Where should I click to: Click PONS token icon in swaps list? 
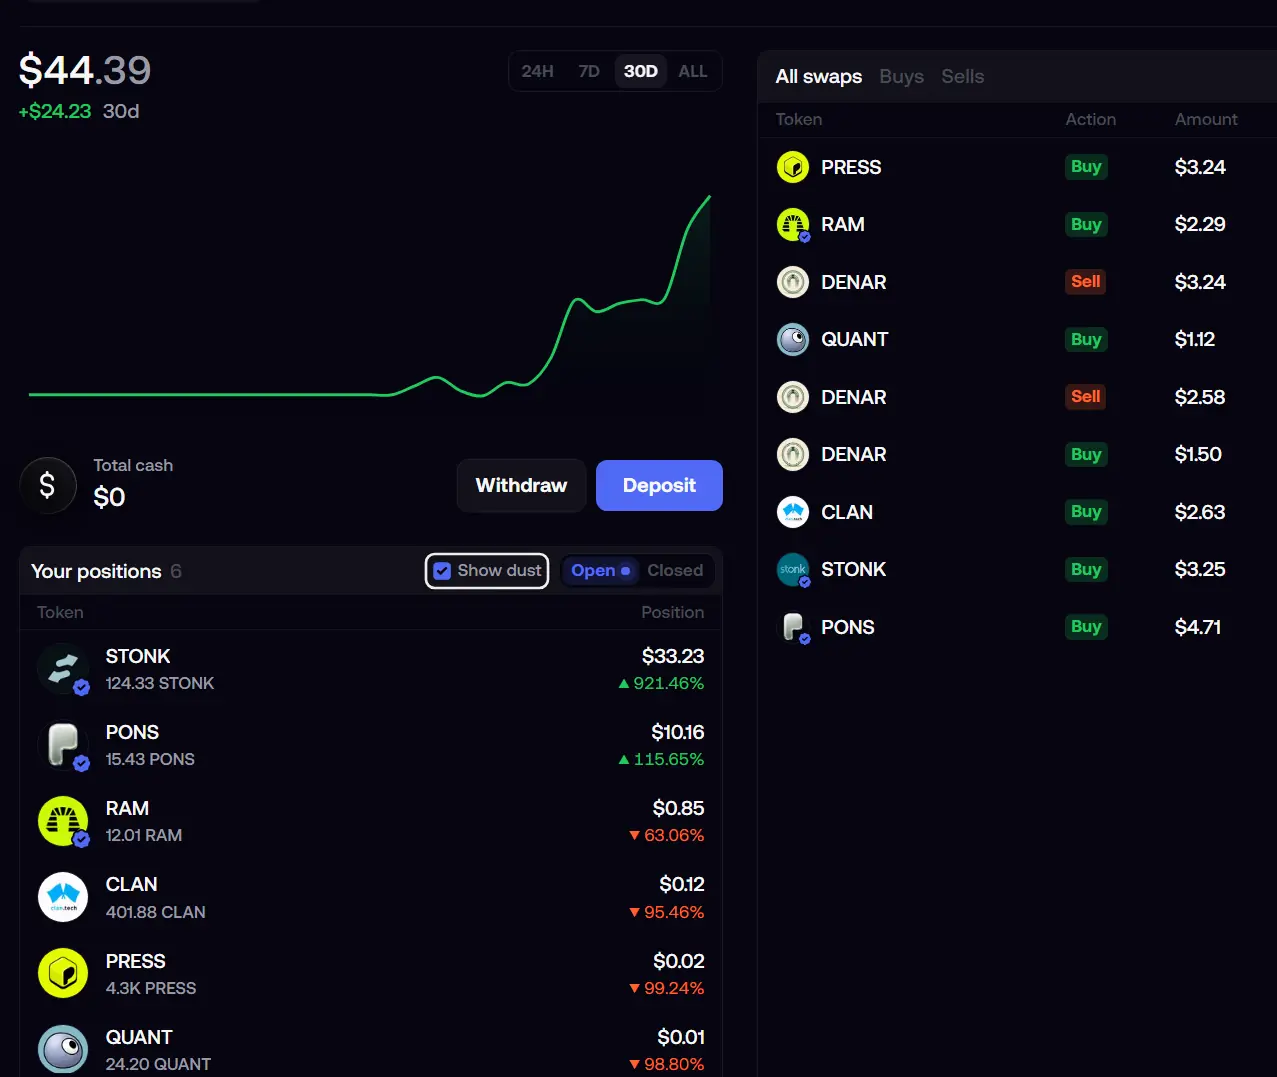(793, 627)
